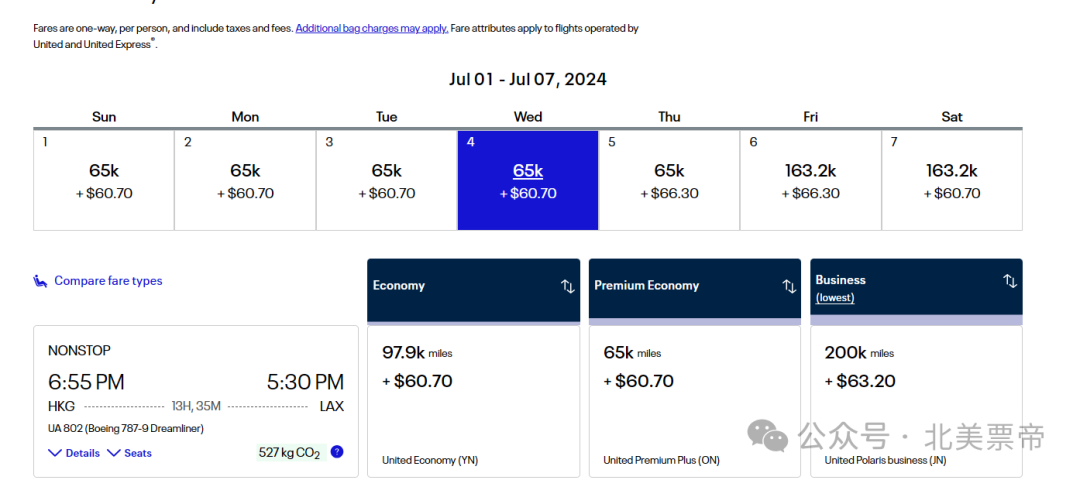
Task: Select Tuesday July 3 fare cell
Action: click(x=386, y=180)
